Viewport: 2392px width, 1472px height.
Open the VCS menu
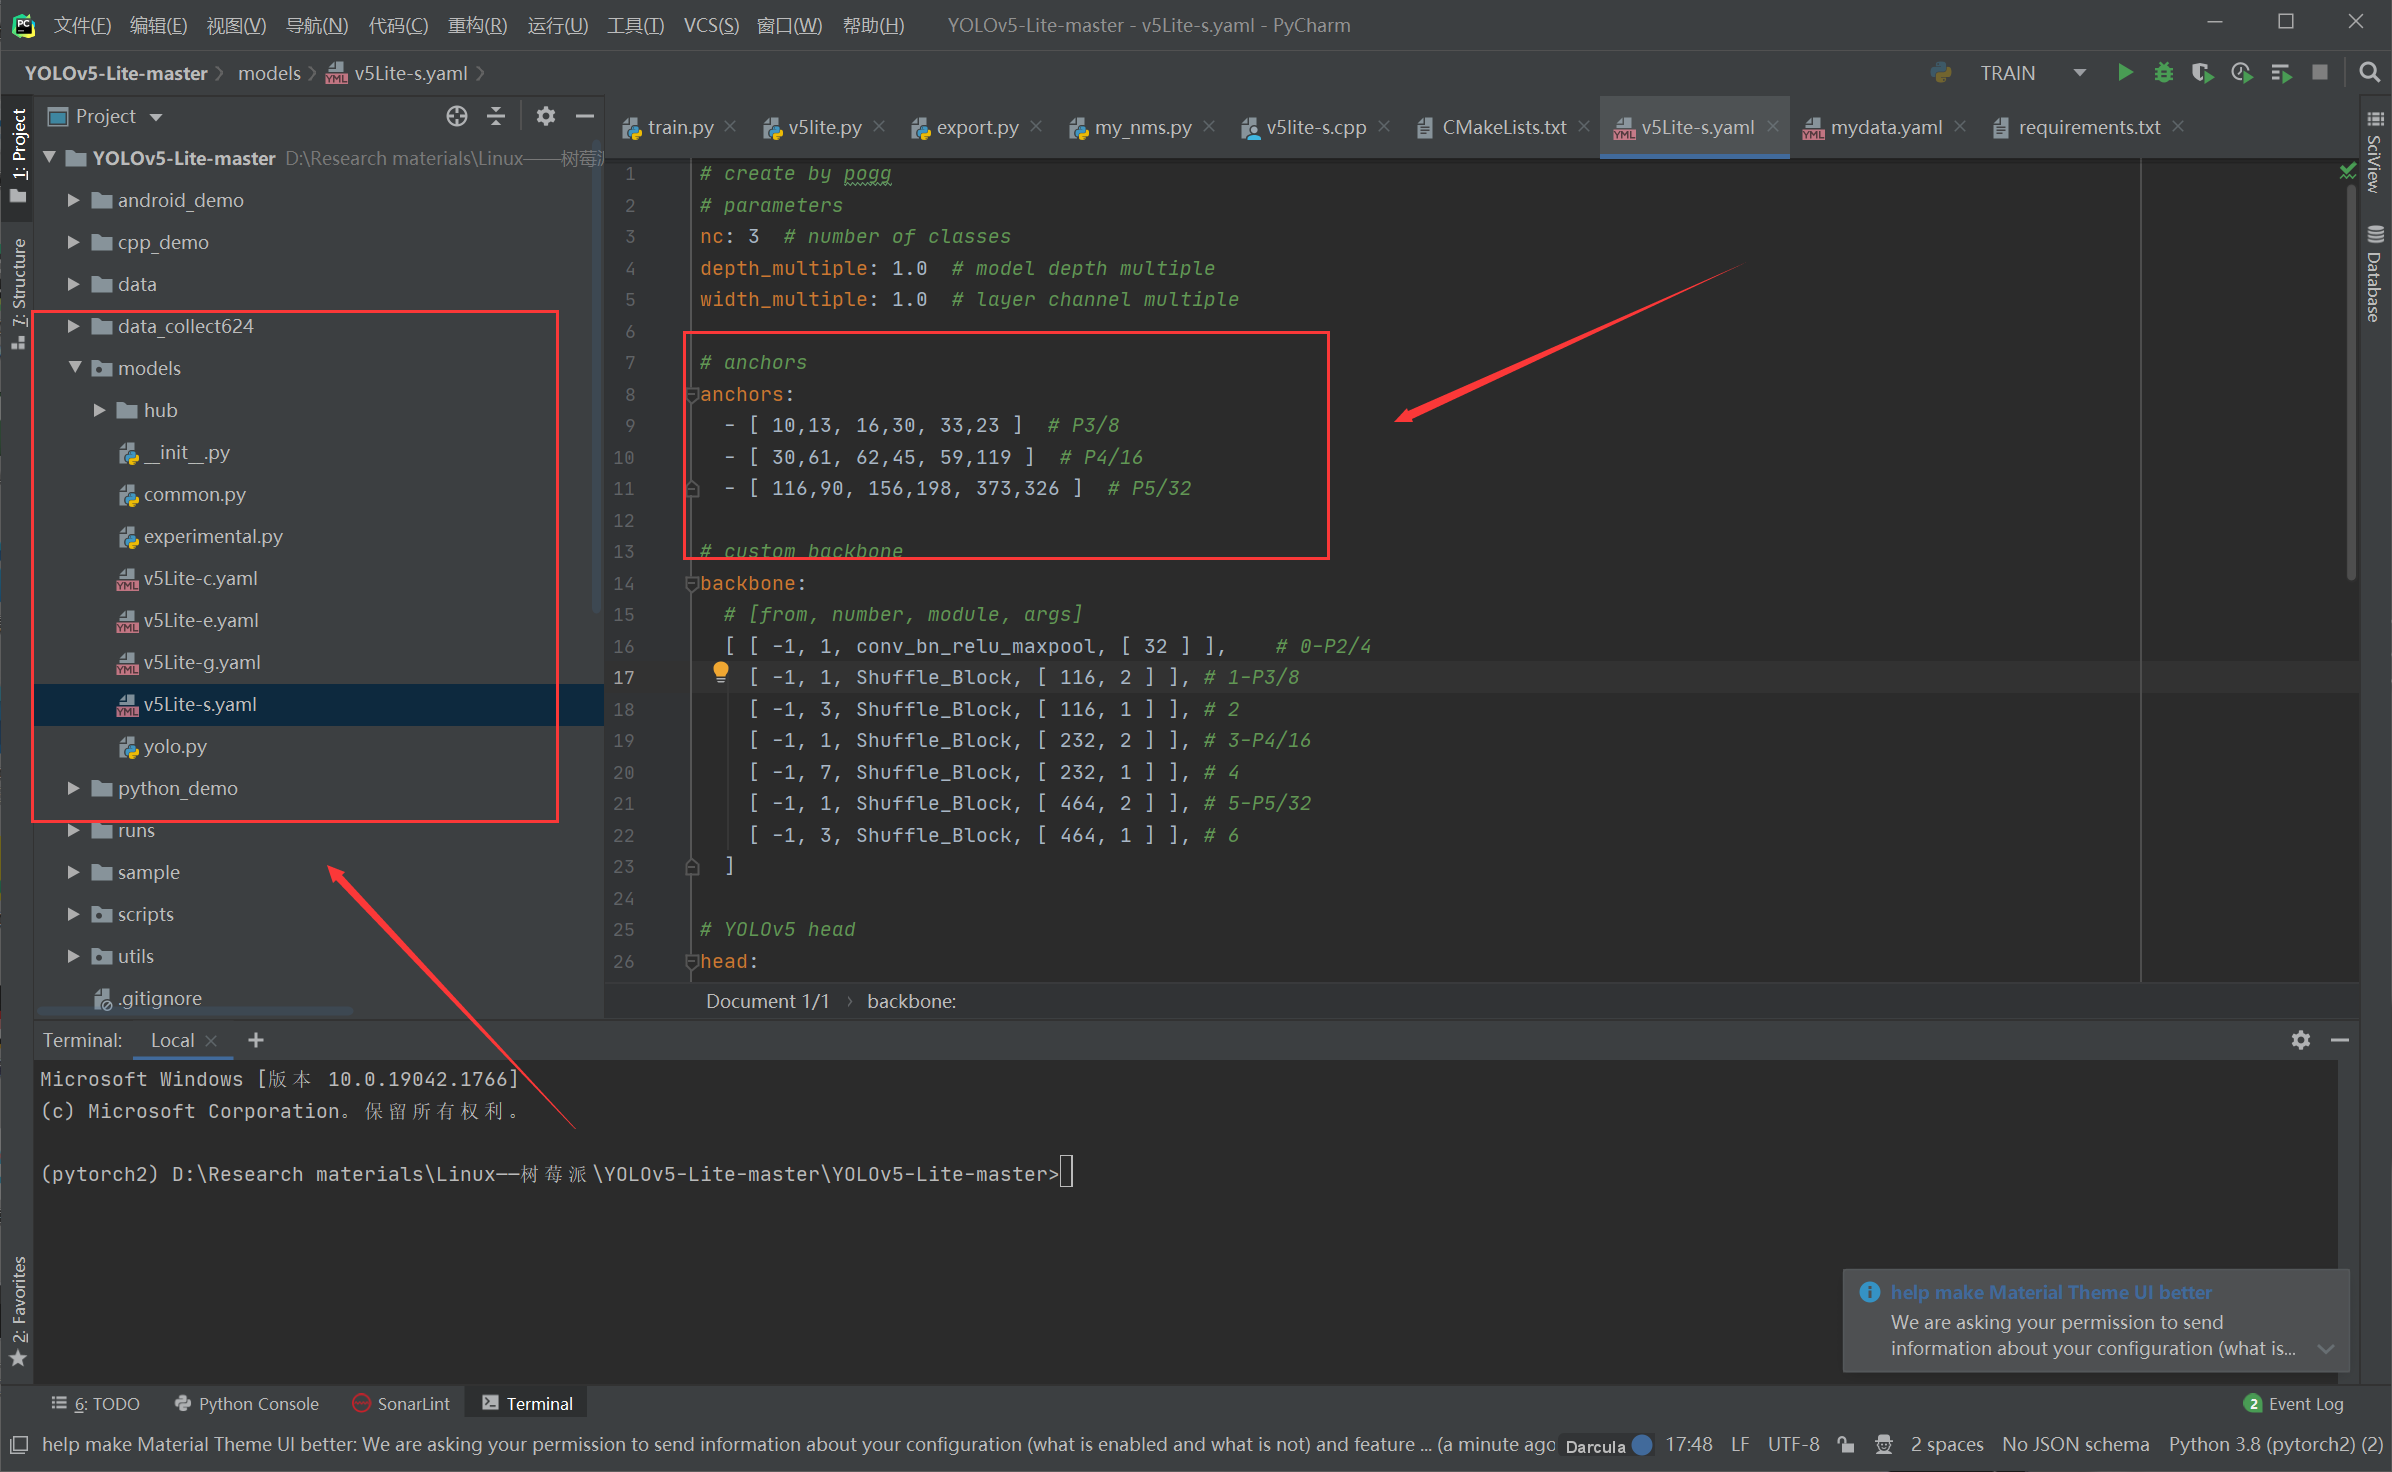click(710, 25)
